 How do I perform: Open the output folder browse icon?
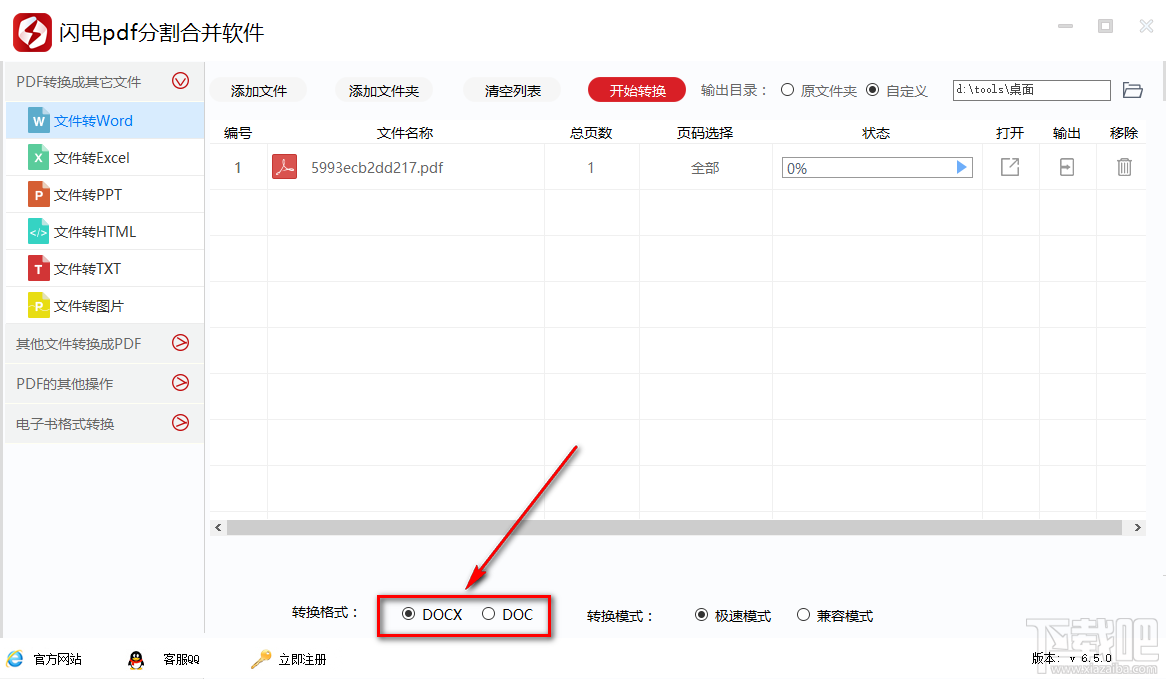point(1133,89)
